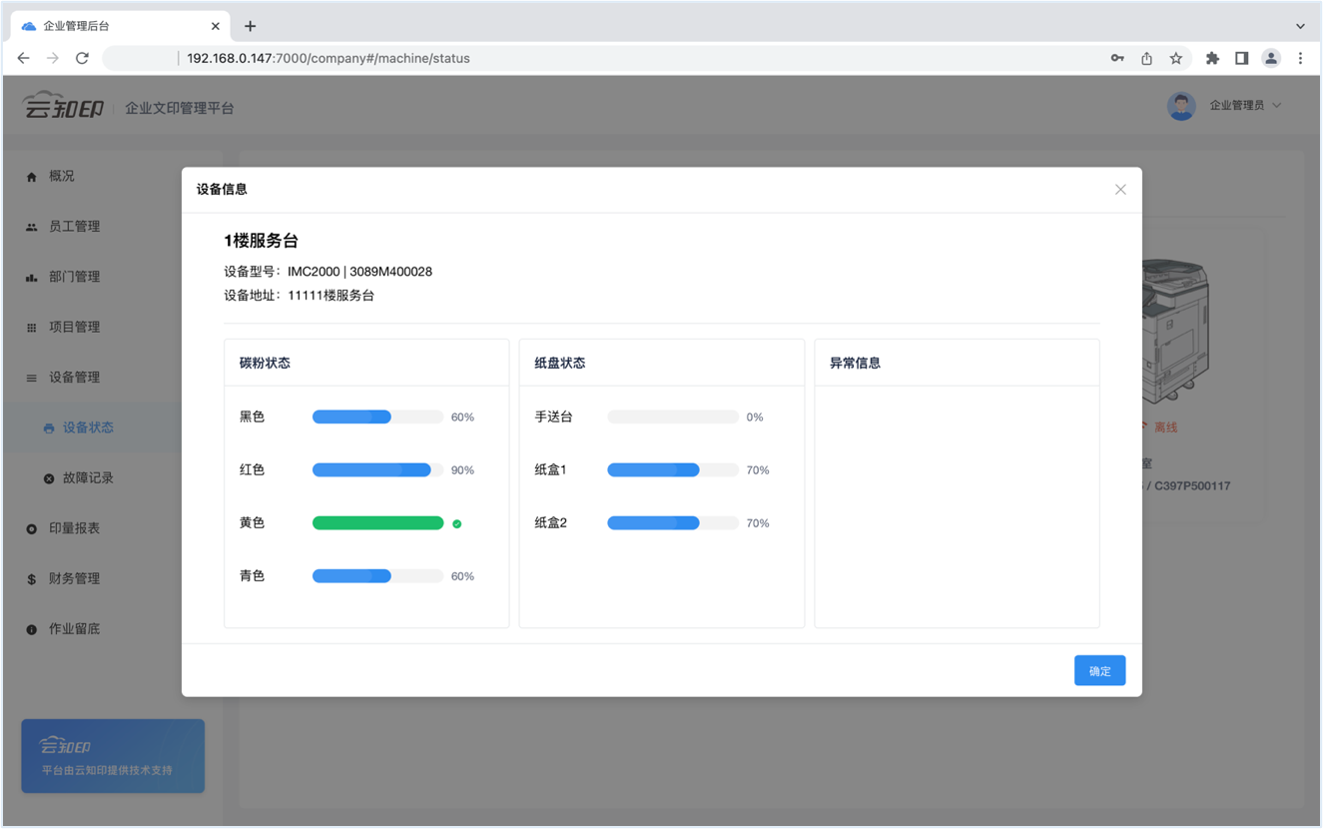Click the 云知印 support banner
1323x829 pixels.
click(x=113, y=756)
